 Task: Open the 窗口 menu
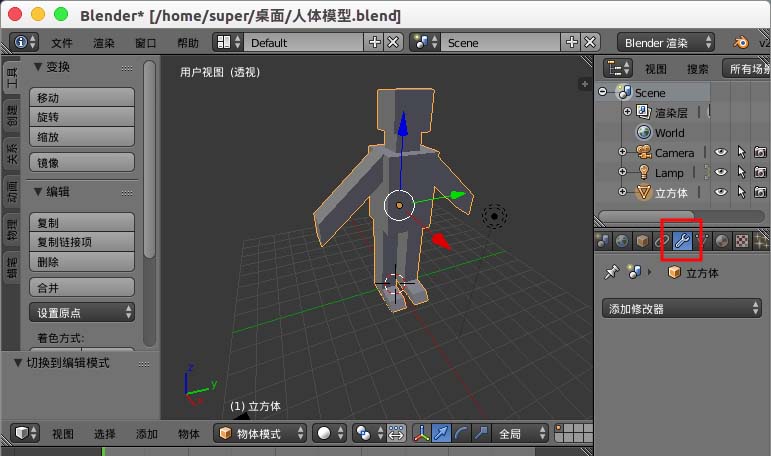point(146,43)
